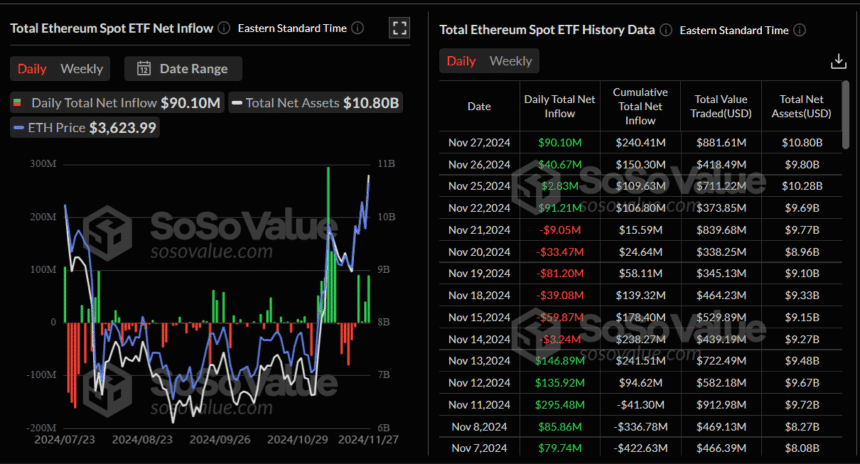
Task: Switch Net Inflow chart to Weekly
Action: tap(82, 69)
